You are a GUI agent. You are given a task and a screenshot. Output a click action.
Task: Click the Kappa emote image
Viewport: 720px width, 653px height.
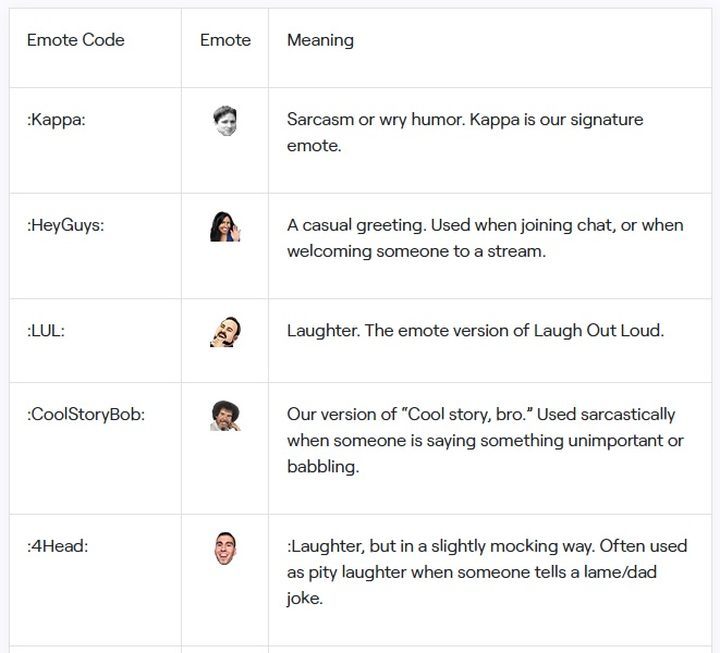(x=225, y=120)
